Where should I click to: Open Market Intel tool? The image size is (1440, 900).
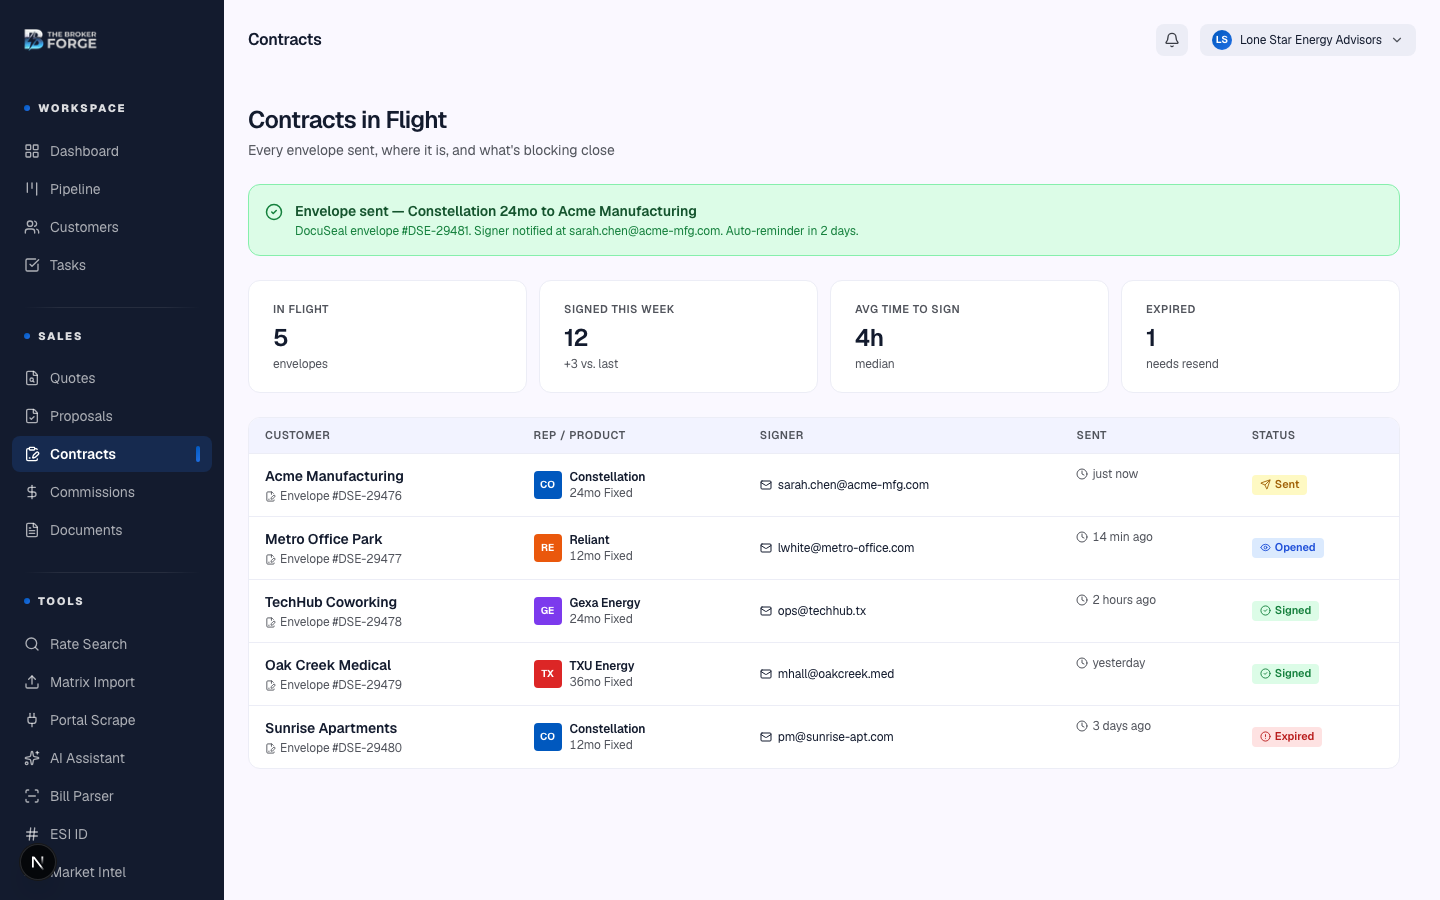112,872
